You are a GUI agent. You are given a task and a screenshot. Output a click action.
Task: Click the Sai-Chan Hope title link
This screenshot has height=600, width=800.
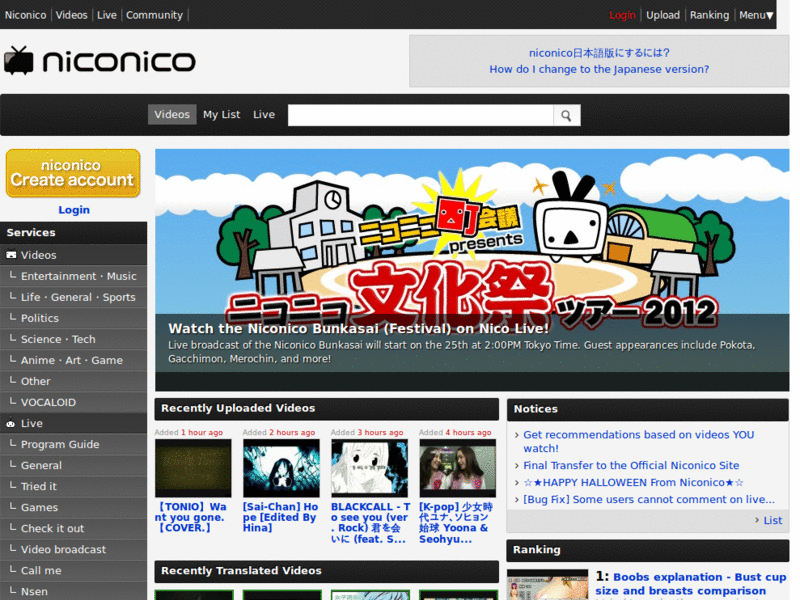(280, 517)
